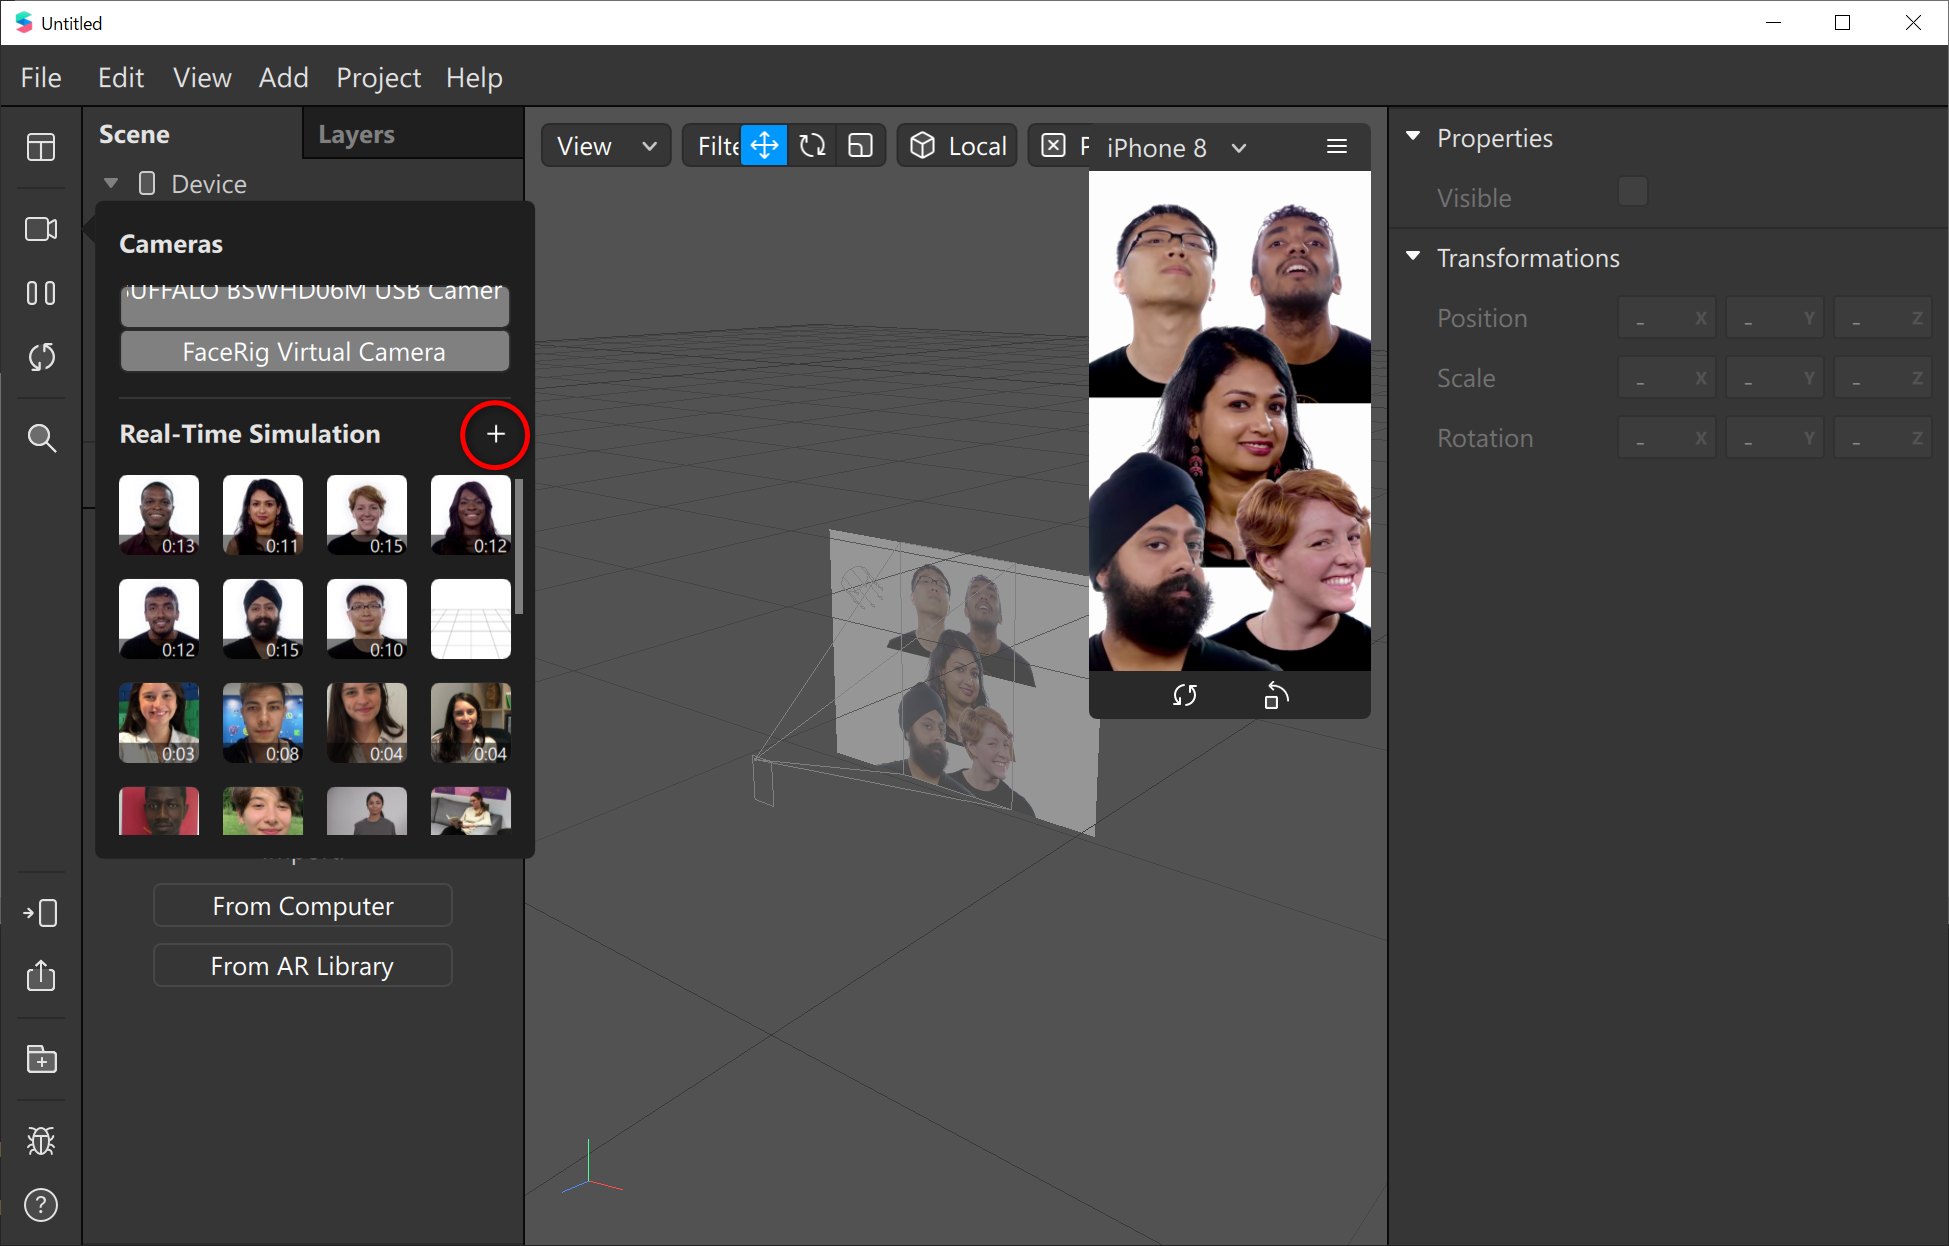Click the Scale X input field
Screen dimensions: 1949x1246
coord(1667,378)
